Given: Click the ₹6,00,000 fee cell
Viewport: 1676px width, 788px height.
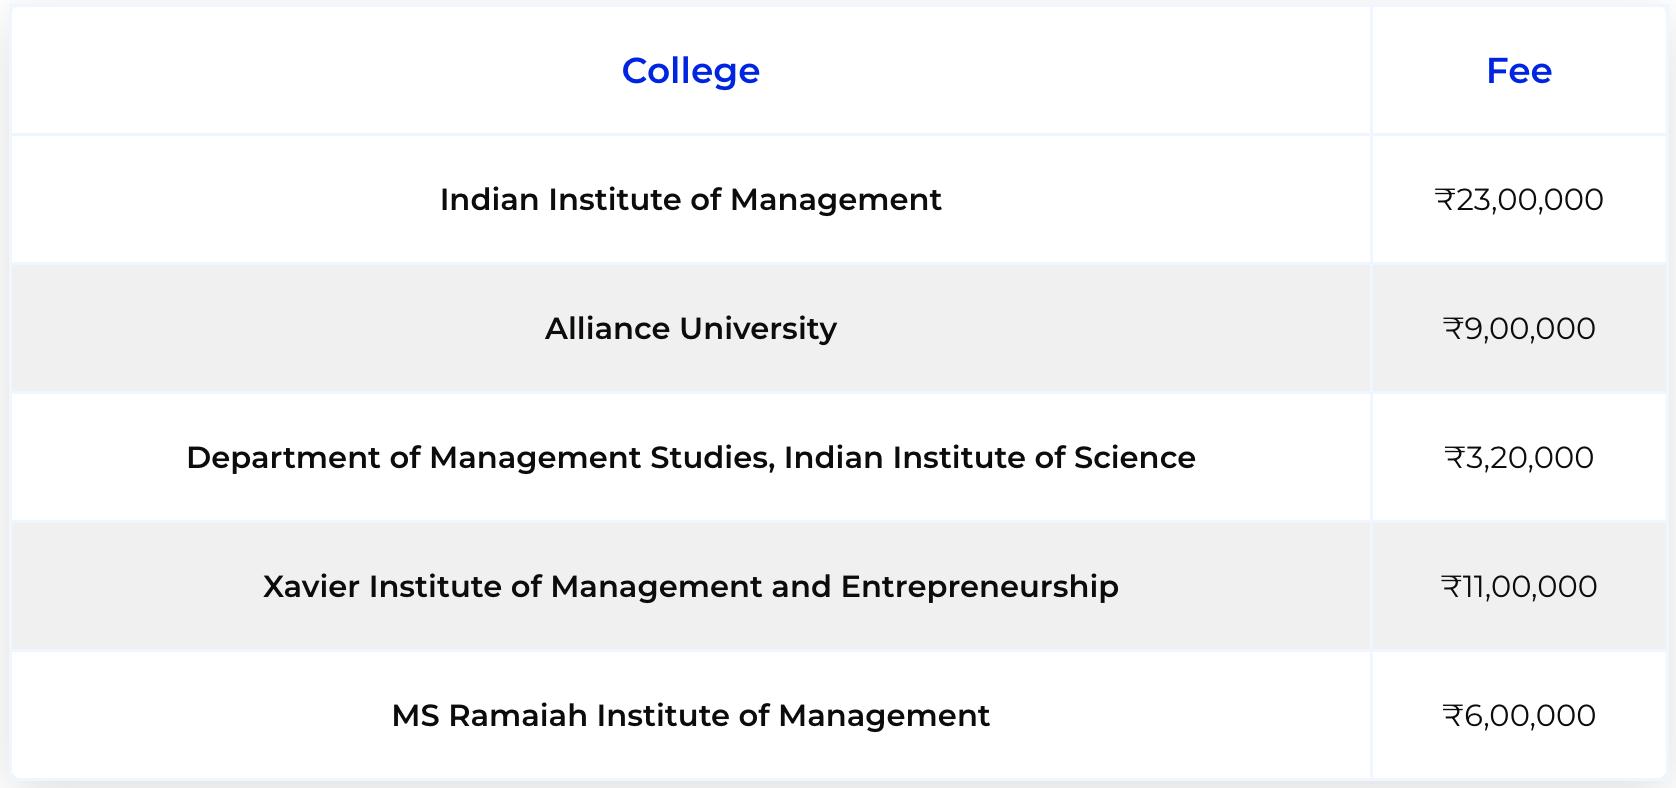Looking at the screenshot, I should click(x=1519, y=715).
